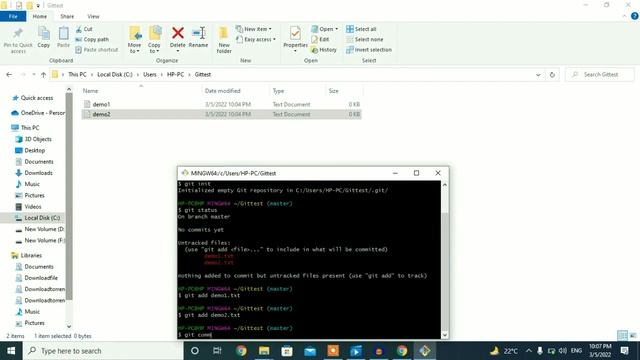Click the taskbar search box
640x360 pixels.
point(103,351)
